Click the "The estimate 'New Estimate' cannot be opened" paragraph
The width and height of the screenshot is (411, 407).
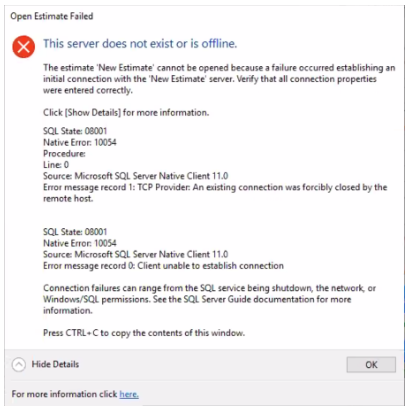coord(219,79)
